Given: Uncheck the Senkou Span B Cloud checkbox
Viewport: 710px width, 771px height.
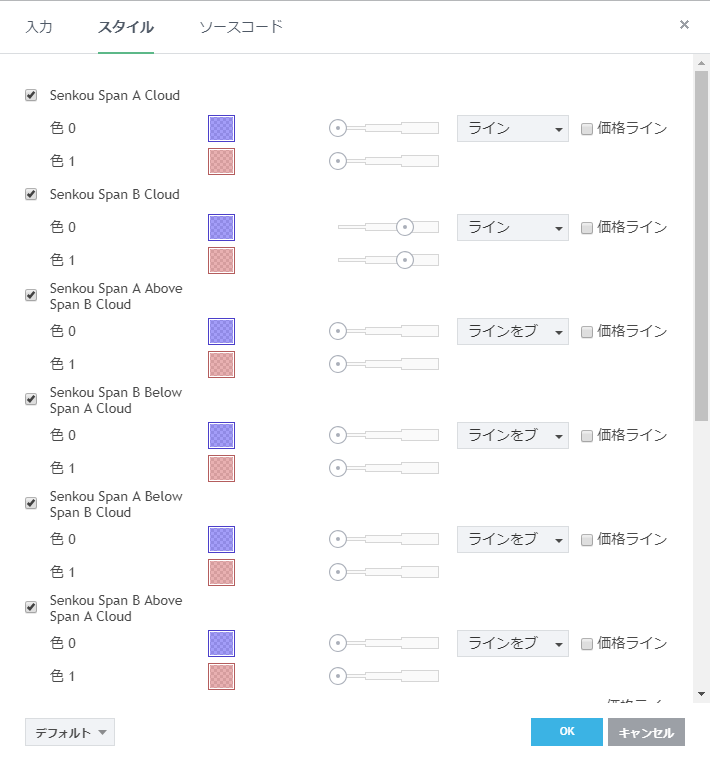Looking at the screenshot, I should click(31, 195).
